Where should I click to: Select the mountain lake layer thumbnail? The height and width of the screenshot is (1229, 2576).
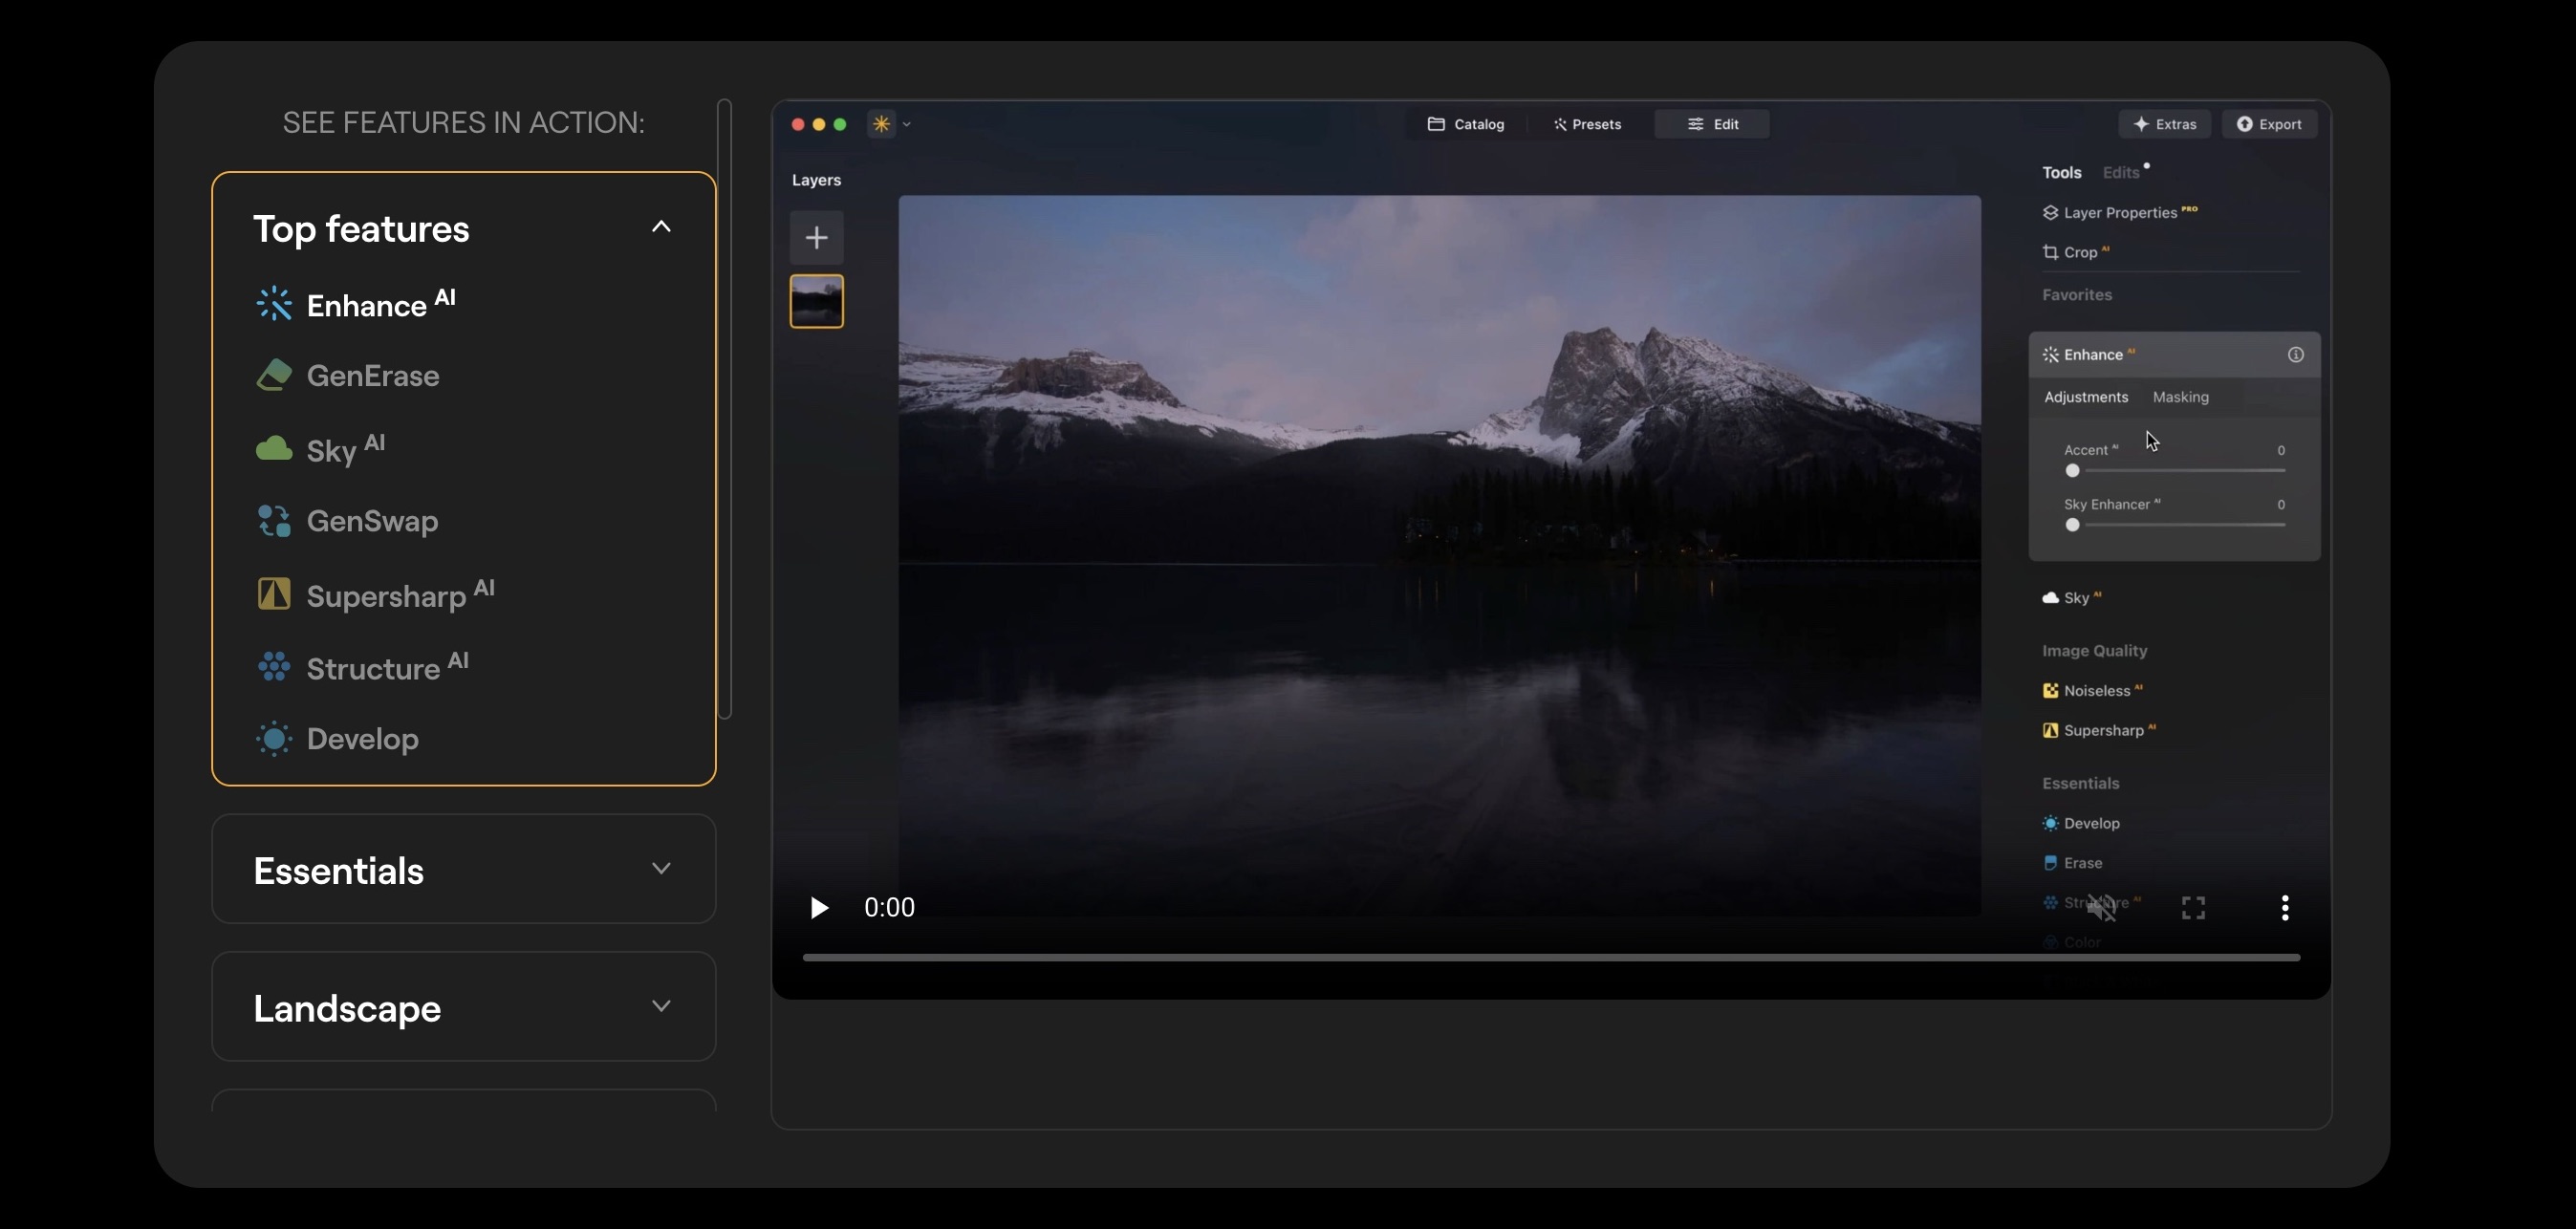pos(817,301)
